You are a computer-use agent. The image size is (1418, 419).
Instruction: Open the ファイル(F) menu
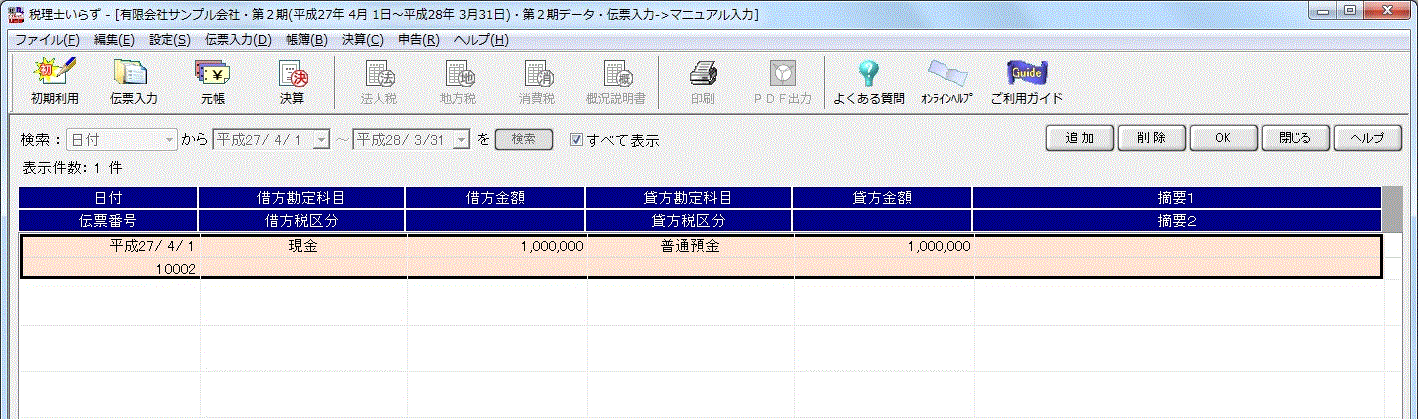click(x=47, y=40)
